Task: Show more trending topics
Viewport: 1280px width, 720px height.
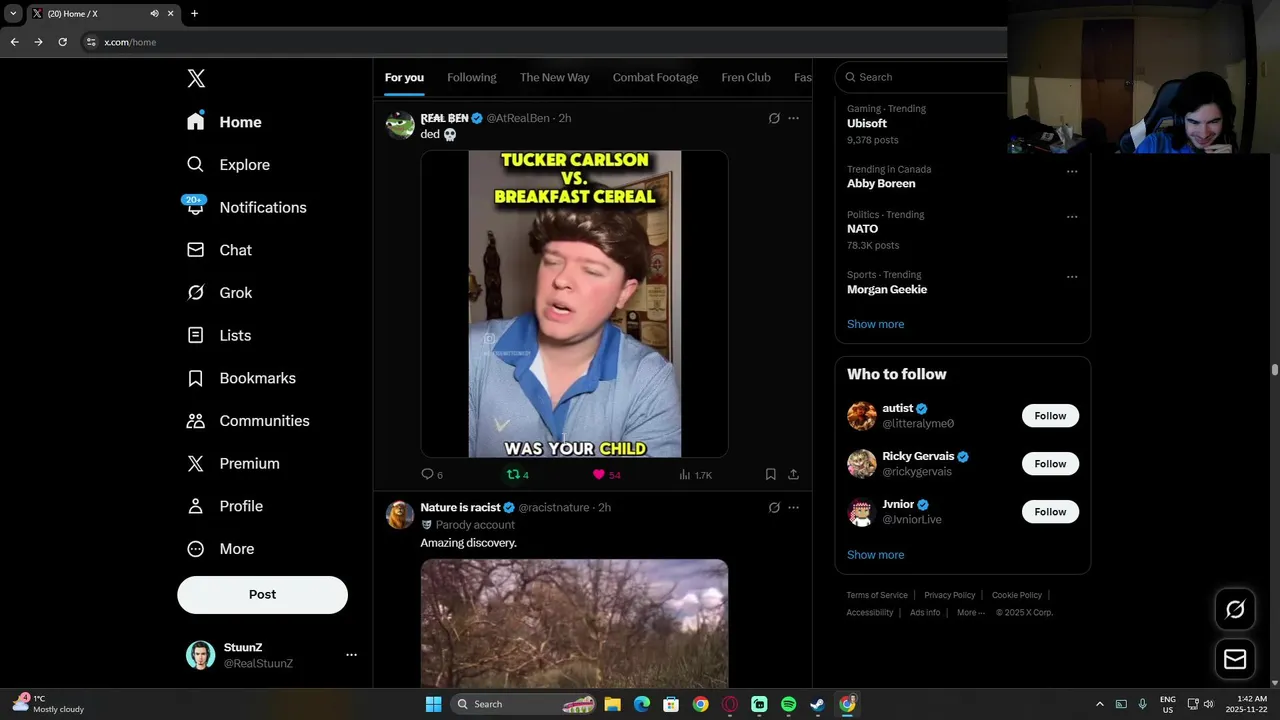Action: [875, 324]
